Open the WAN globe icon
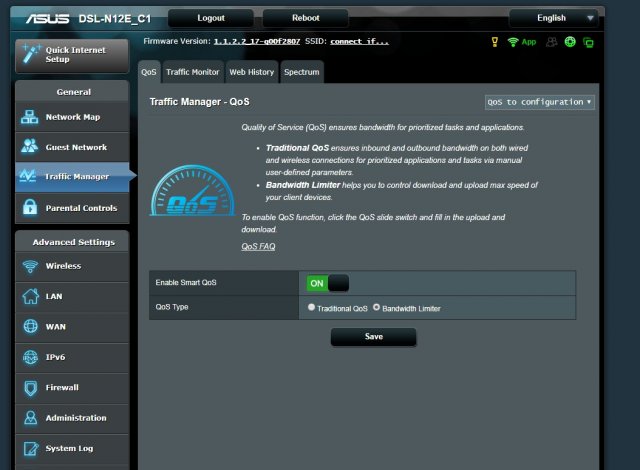The width and height of the screenshot is (640, 470). tap(29, 327)
